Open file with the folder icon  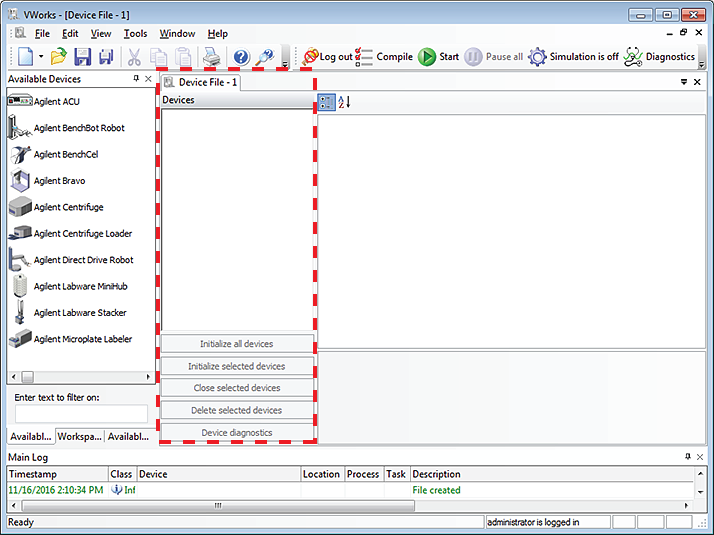[x=59, y=57]
